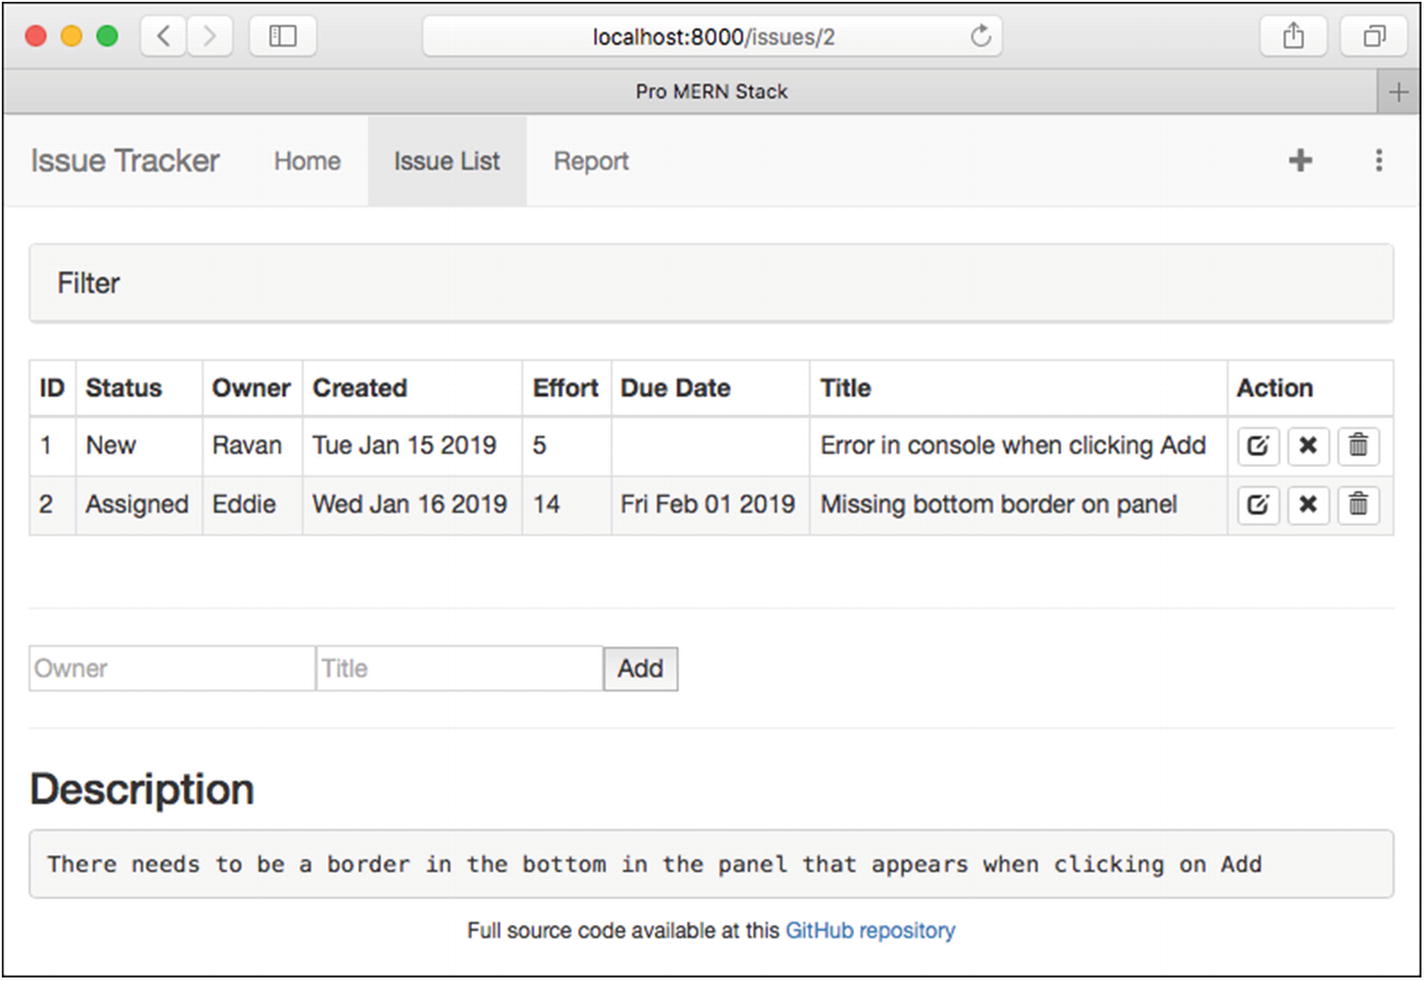Close the Assigned issue with X icon

pos(1308,505)
